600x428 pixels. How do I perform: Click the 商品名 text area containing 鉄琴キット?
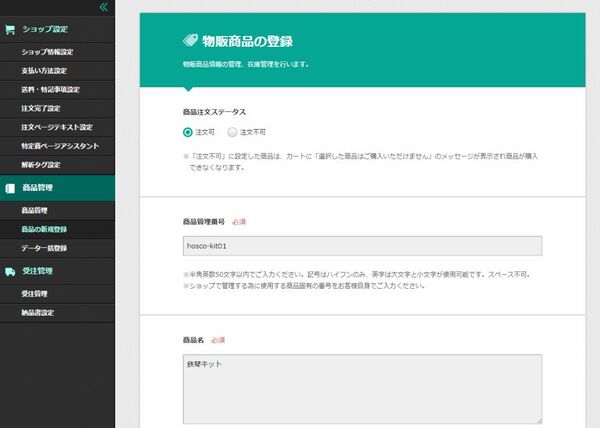tap(362, 389)
